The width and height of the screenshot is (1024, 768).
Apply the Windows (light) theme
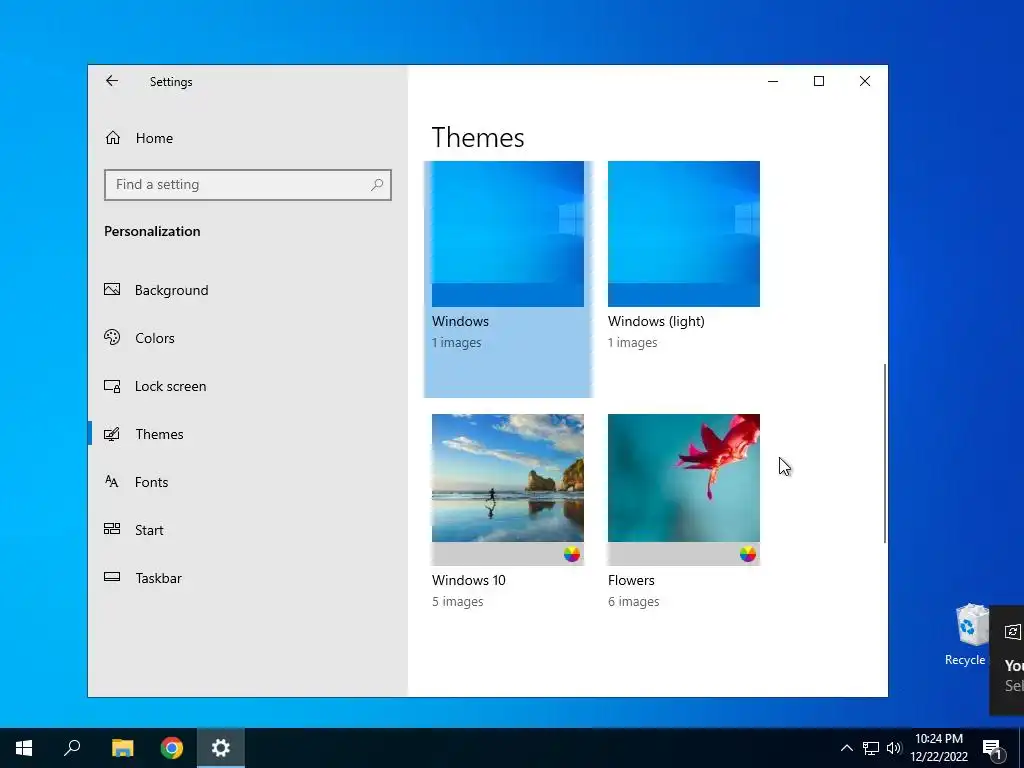[684, 234]
